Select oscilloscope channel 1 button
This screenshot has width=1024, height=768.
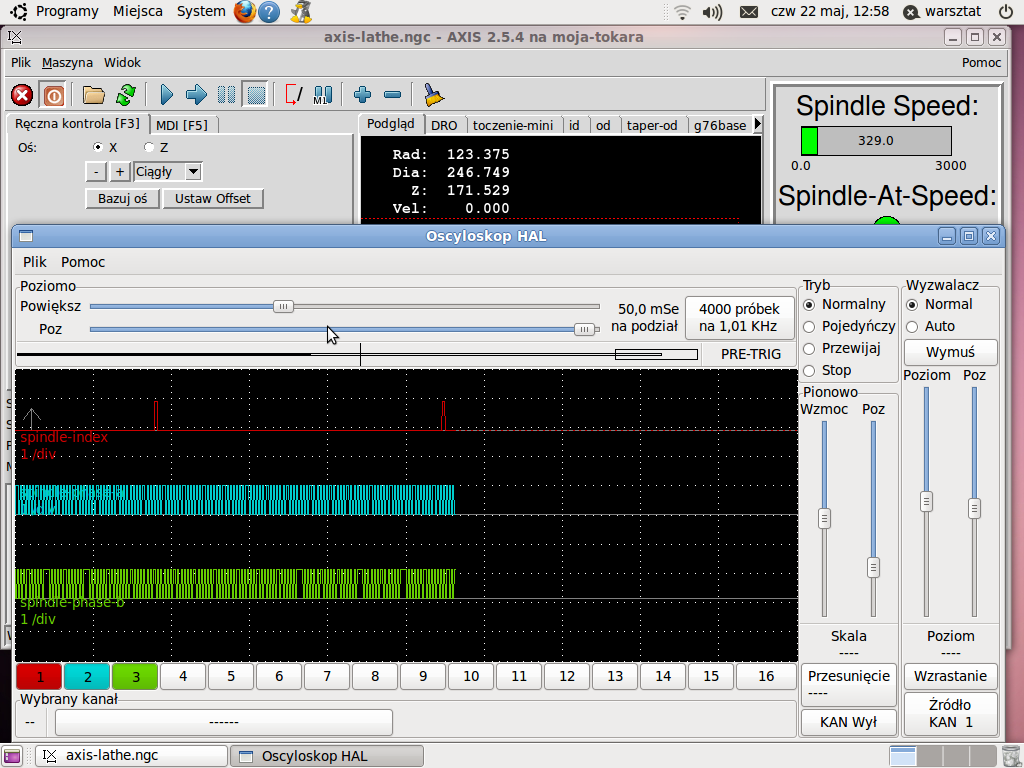tap(39, 677)
